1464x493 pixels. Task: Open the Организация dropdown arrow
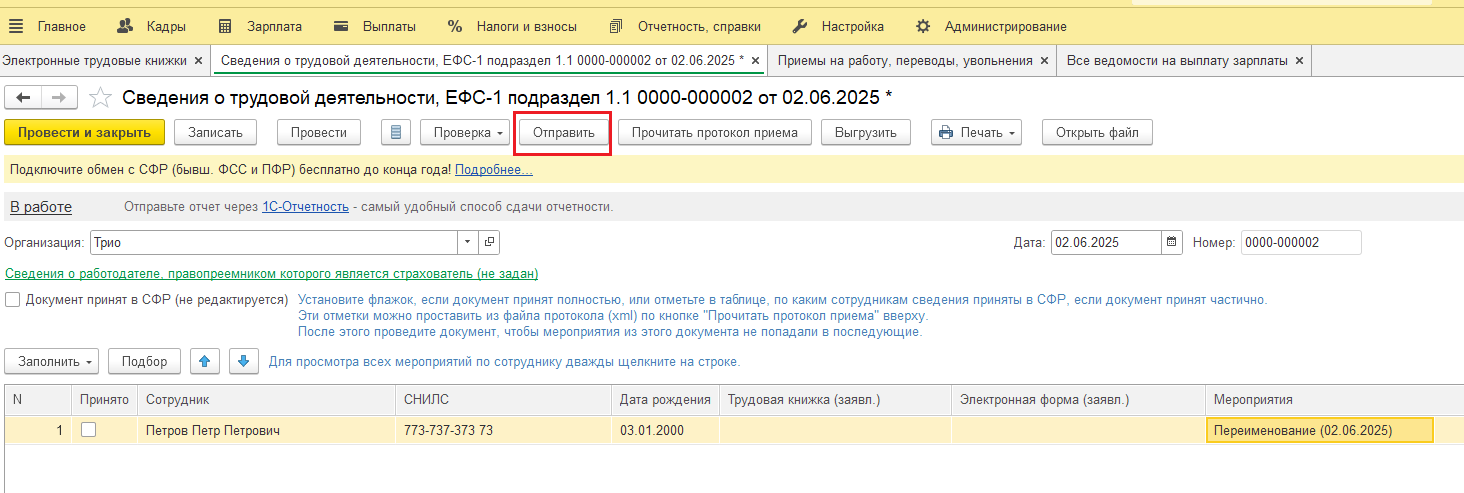[x=469, y=242]
